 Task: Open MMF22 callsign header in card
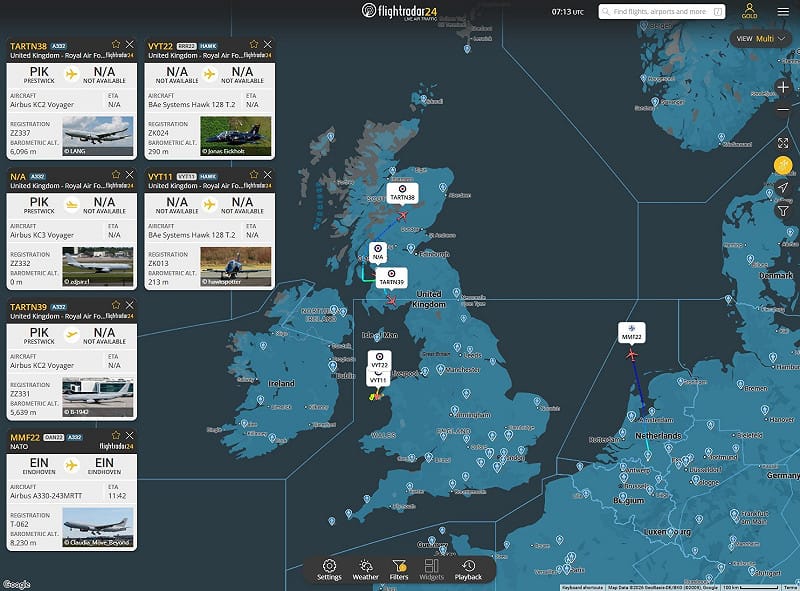click(25, 437)
